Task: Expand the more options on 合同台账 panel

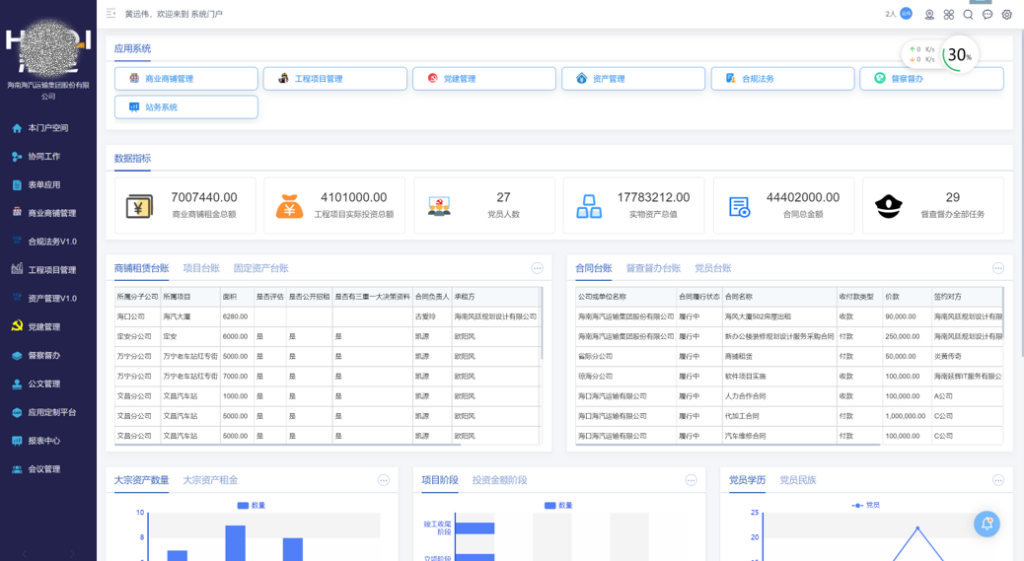Action: (998, 268)
